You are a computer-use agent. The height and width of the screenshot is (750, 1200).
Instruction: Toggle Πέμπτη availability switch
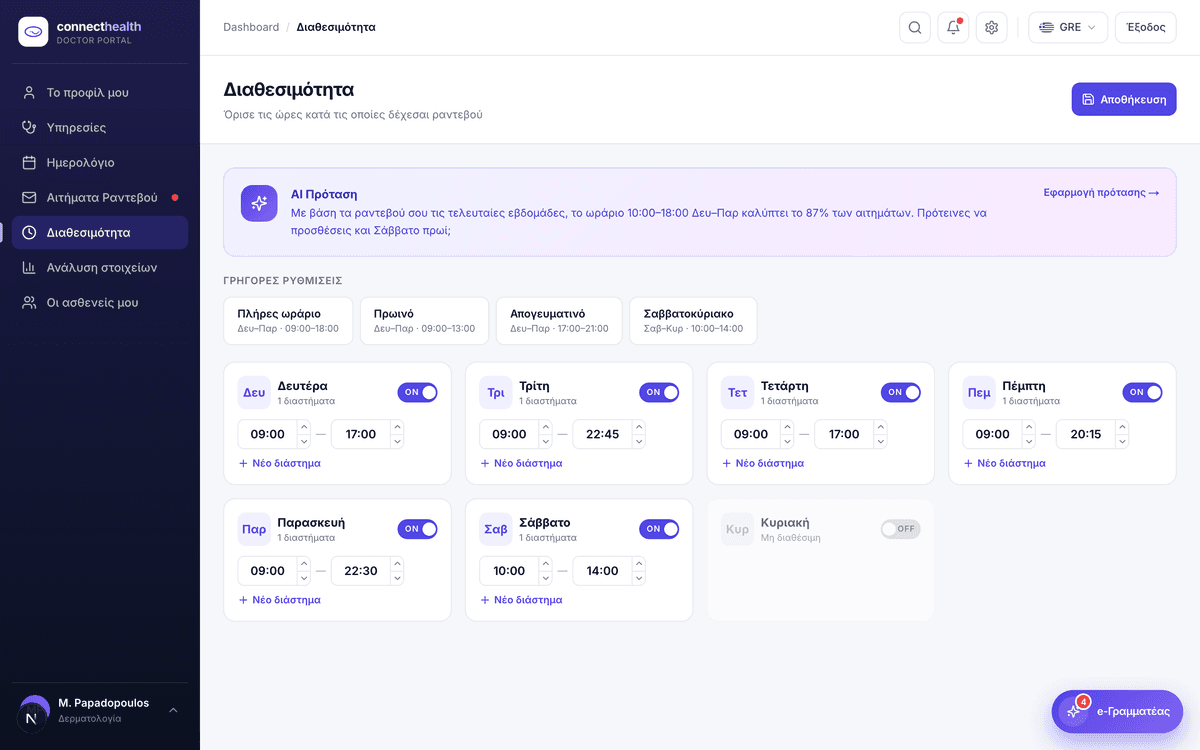[1143, 392]
